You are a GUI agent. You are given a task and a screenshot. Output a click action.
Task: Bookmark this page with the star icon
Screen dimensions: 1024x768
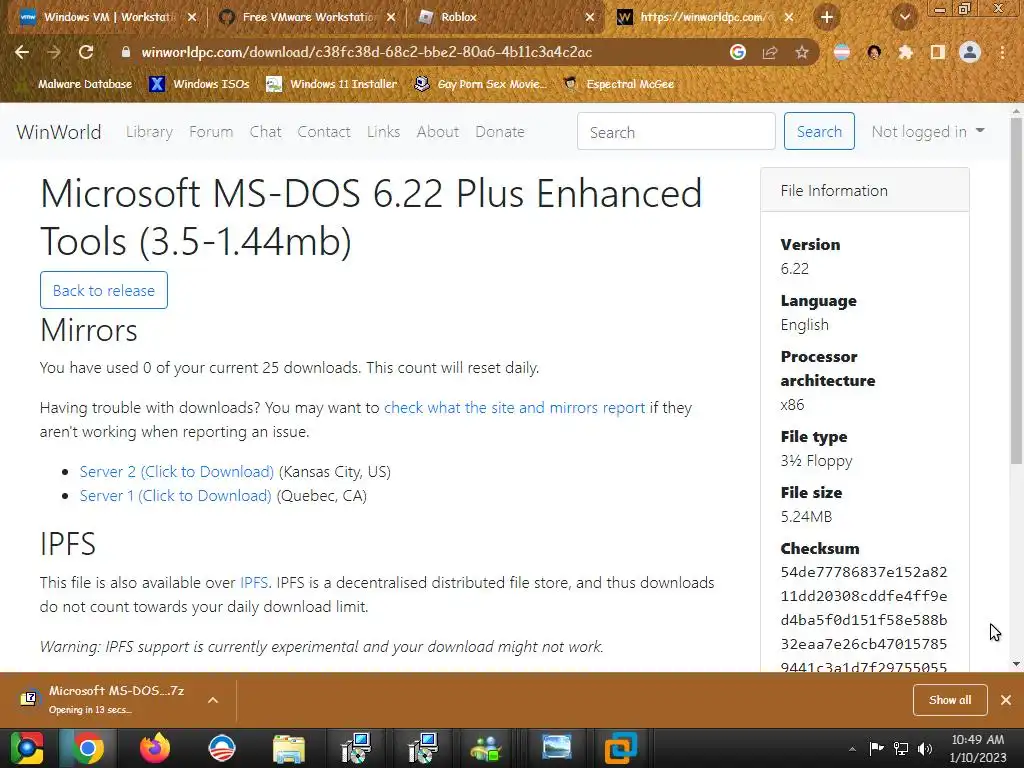802,52
